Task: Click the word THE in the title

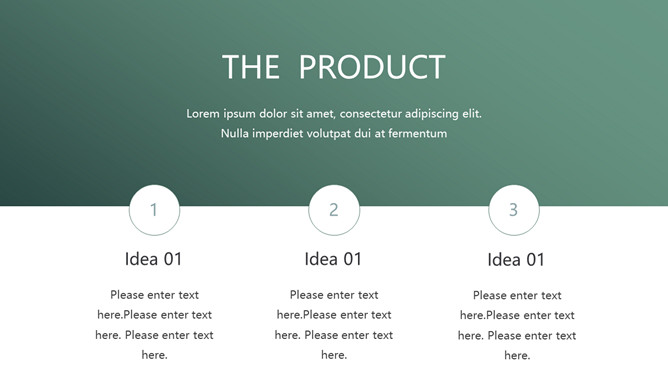Action: click(x=251, y=67)
